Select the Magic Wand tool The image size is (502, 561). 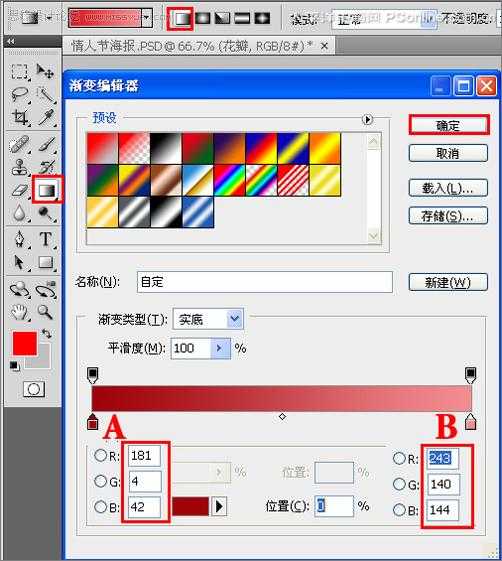[x=46, y=95]
